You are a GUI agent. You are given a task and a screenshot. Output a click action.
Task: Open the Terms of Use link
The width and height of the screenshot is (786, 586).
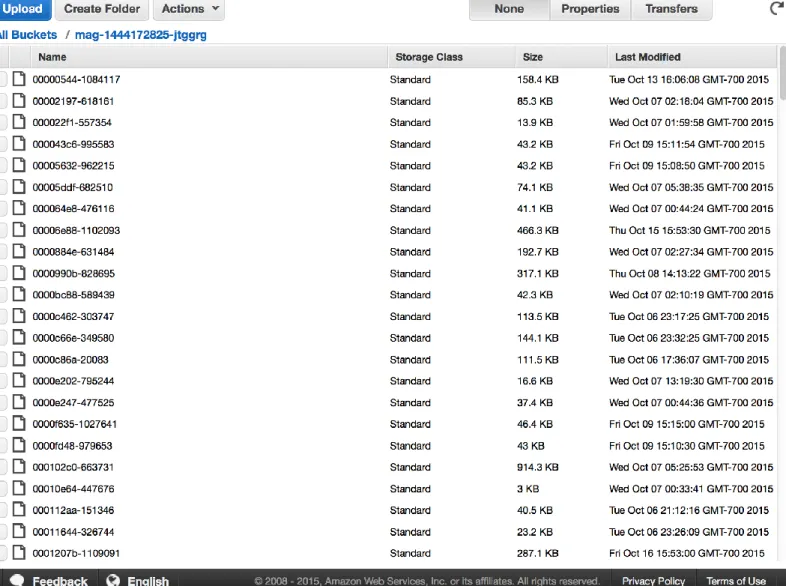[736, 580]
